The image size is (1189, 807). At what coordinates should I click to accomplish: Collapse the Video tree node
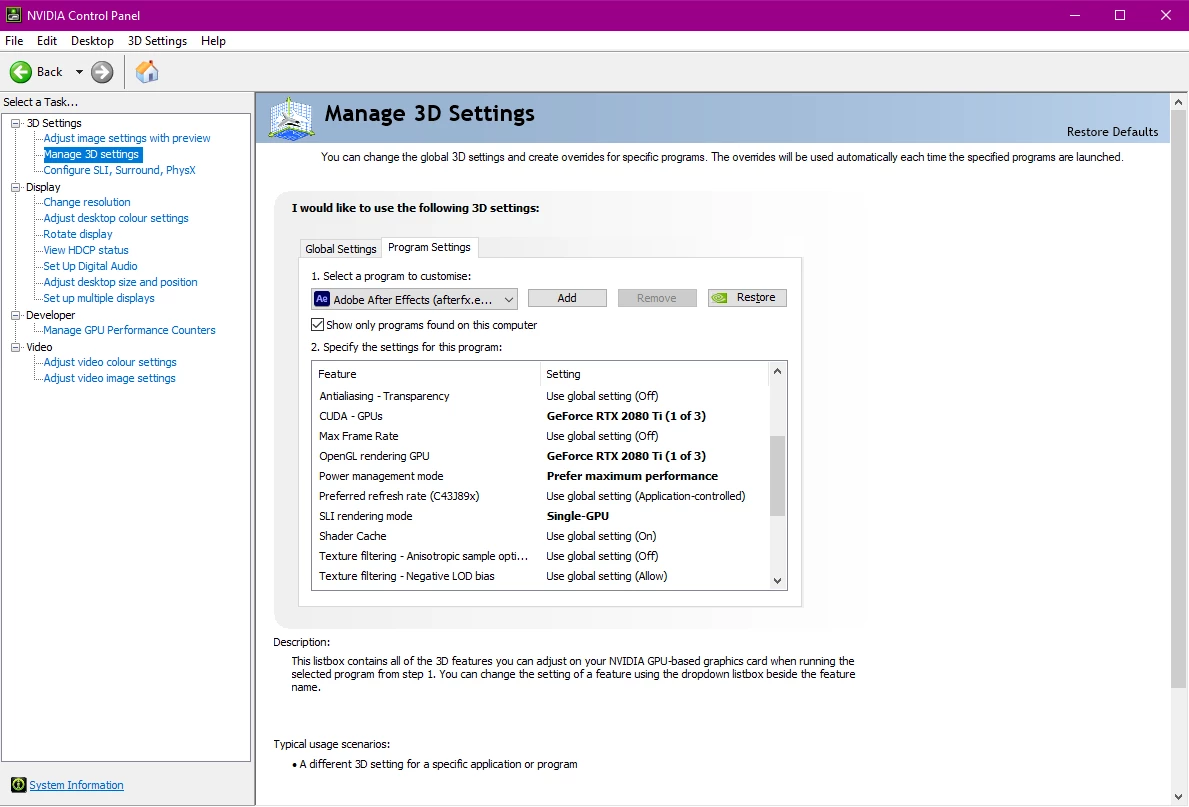pos(15,347)
